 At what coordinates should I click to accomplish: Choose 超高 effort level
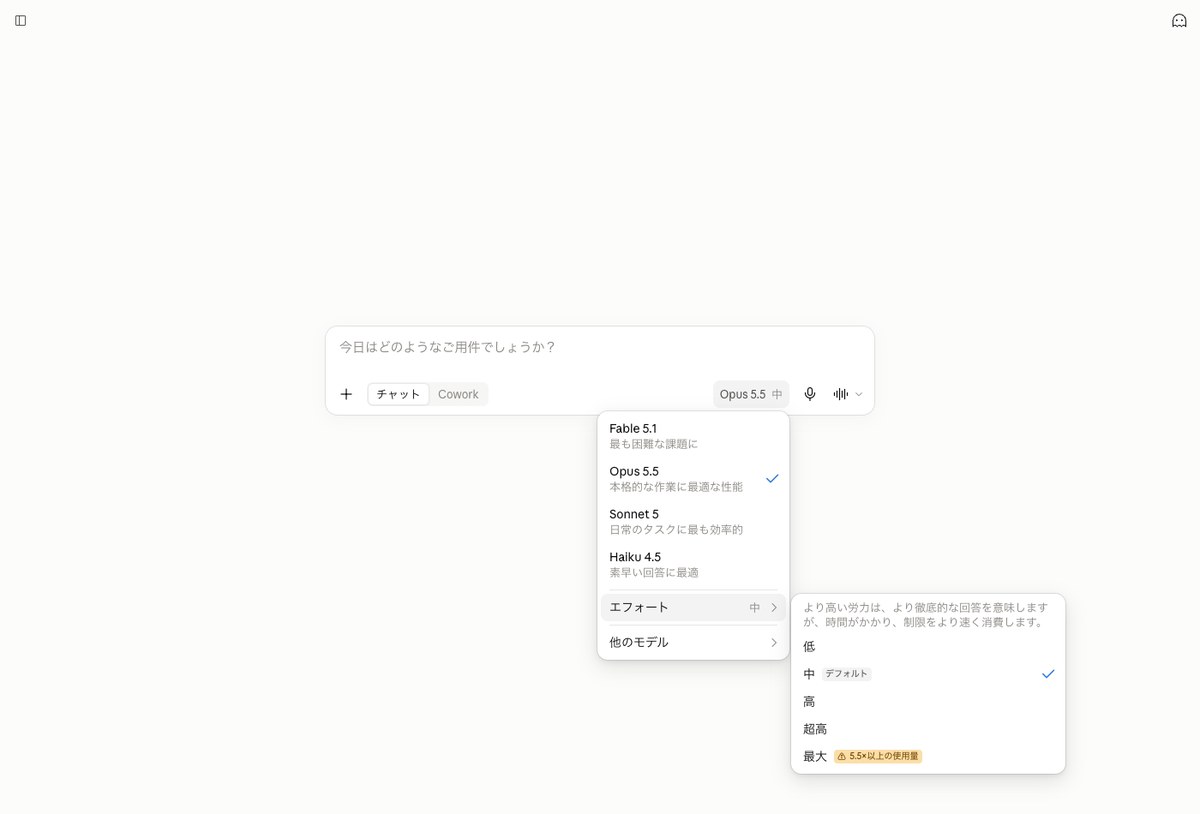[928, 729]
